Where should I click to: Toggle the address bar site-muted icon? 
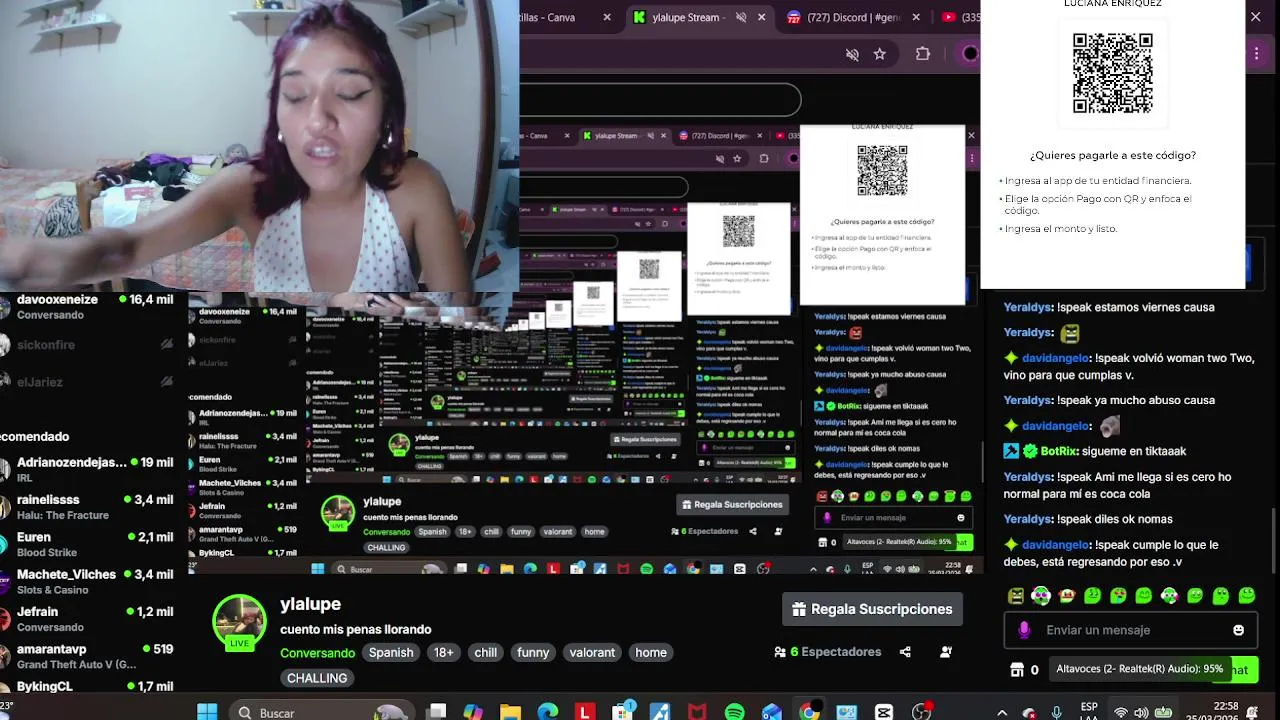click(x=852, y=54)
